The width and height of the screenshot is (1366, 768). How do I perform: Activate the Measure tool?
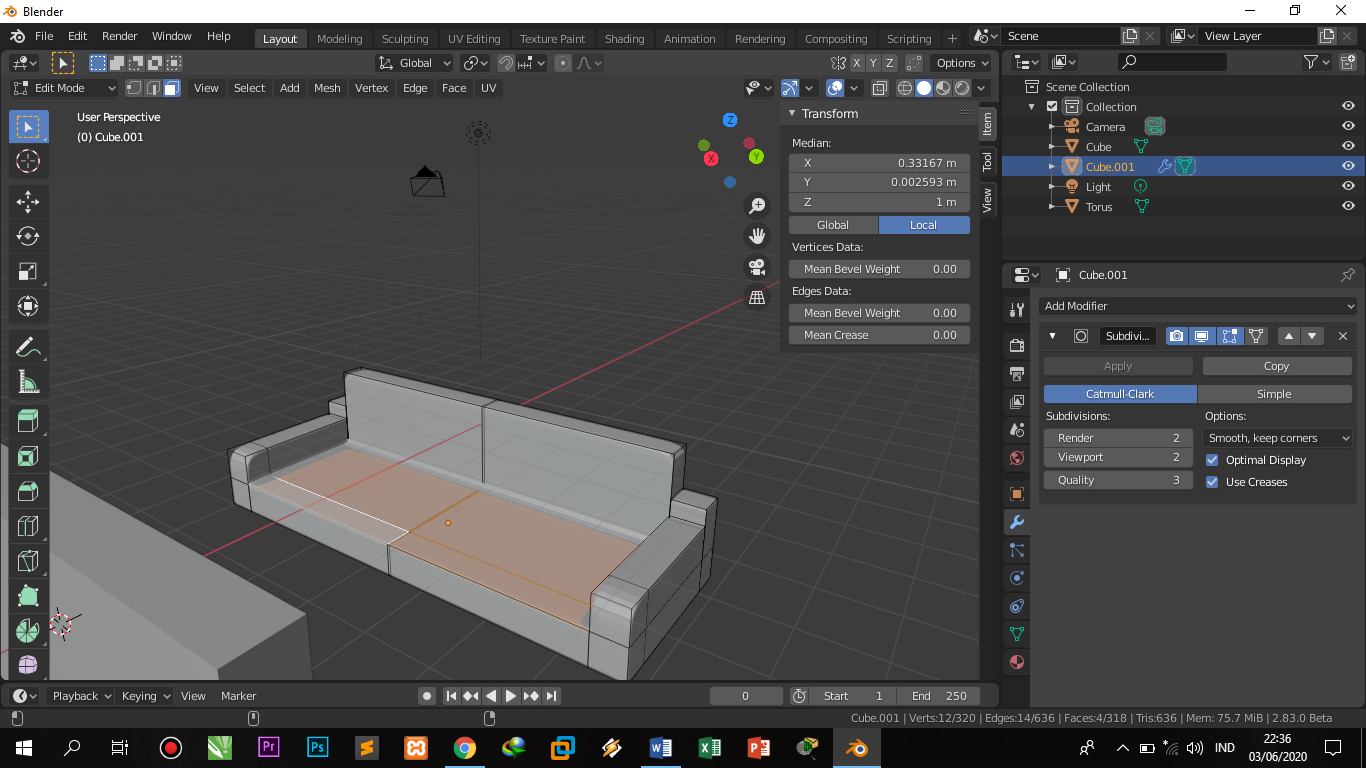tap(28, 382)
